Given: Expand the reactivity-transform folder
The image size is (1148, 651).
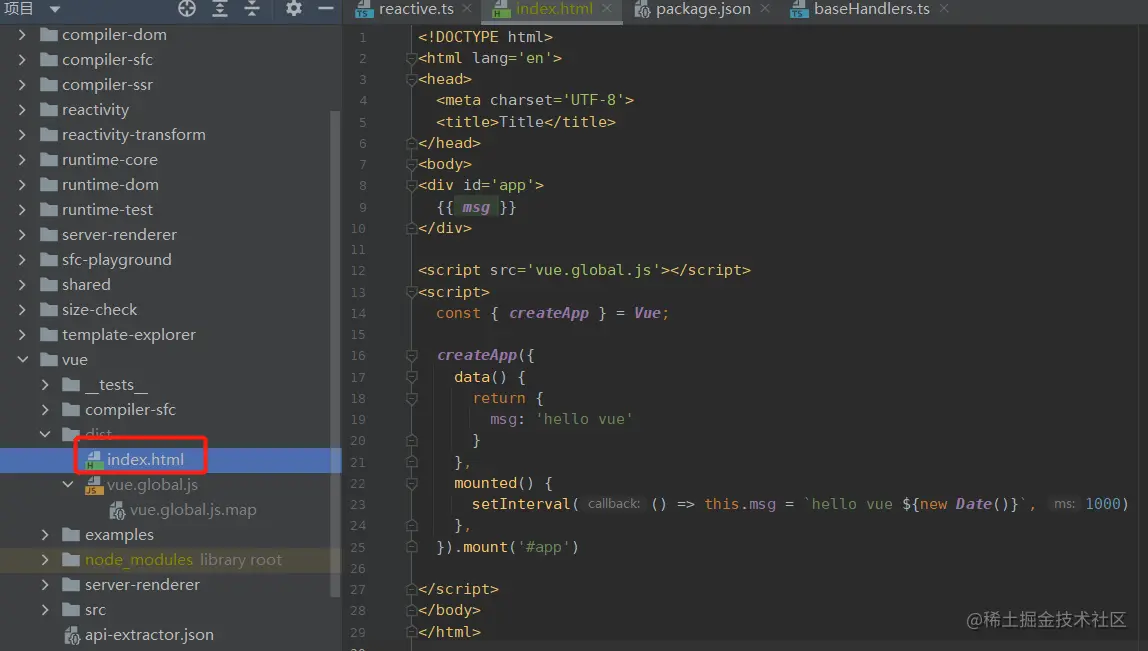Looking at the screenshot, I should coord(22,134).
